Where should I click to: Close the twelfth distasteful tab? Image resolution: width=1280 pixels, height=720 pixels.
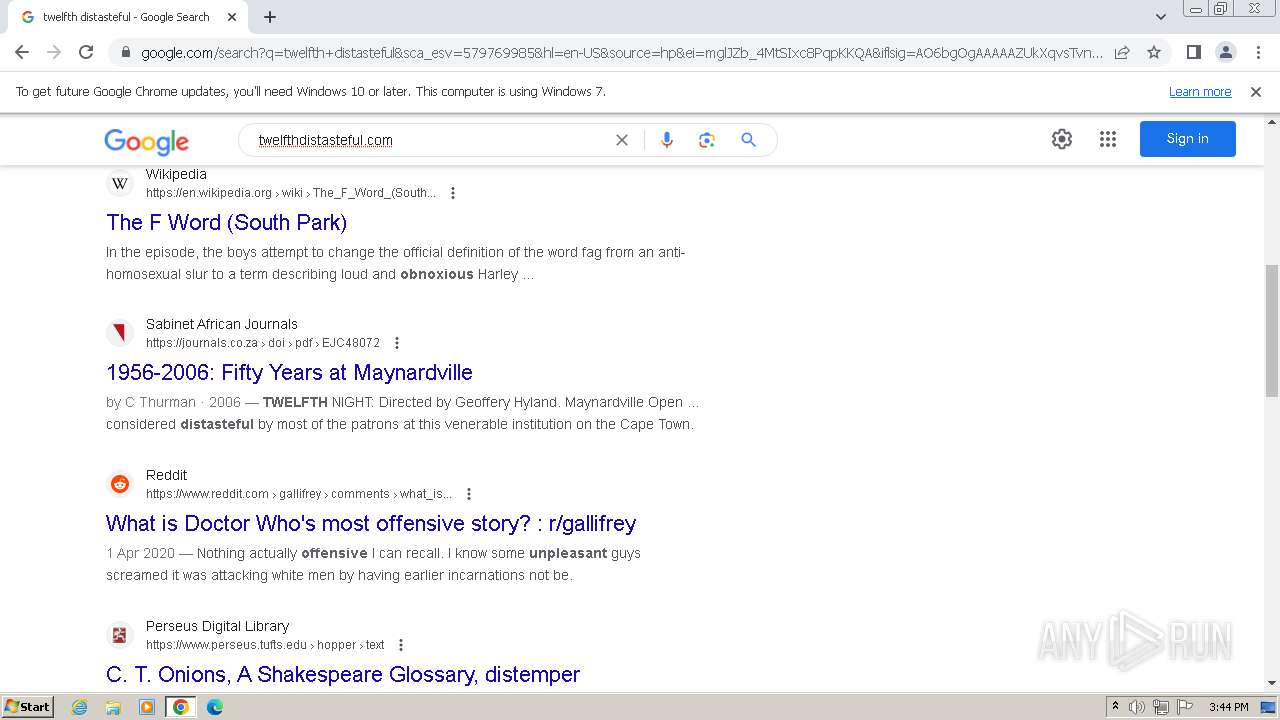coord(232,17)
